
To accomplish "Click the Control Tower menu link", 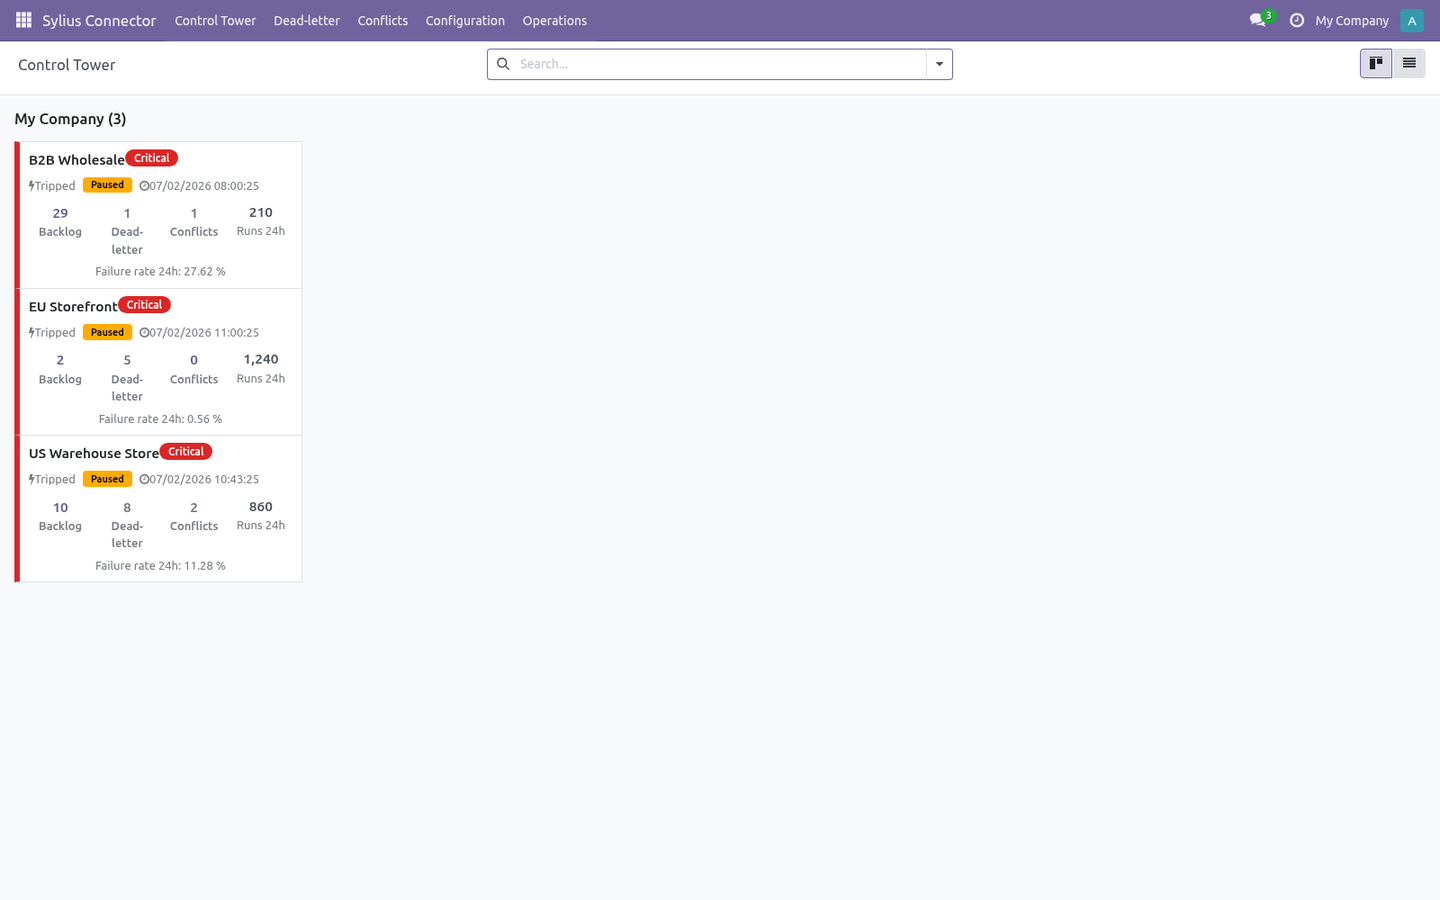I will tap(215, 20).
